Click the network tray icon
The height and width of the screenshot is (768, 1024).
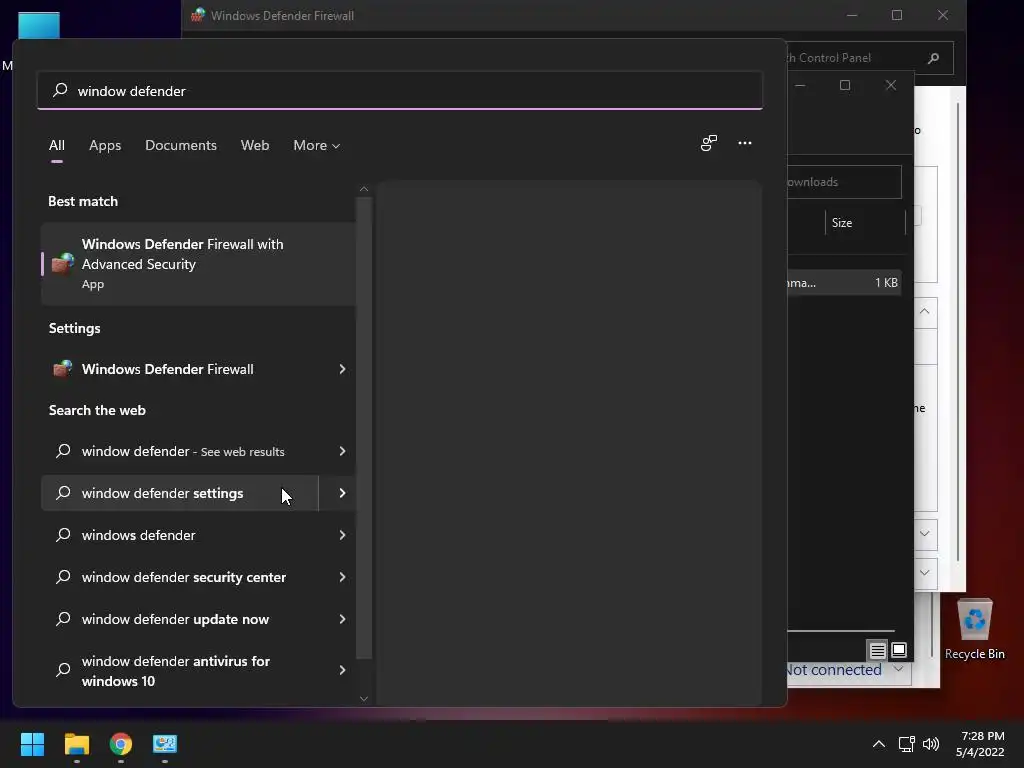[906, 744]
